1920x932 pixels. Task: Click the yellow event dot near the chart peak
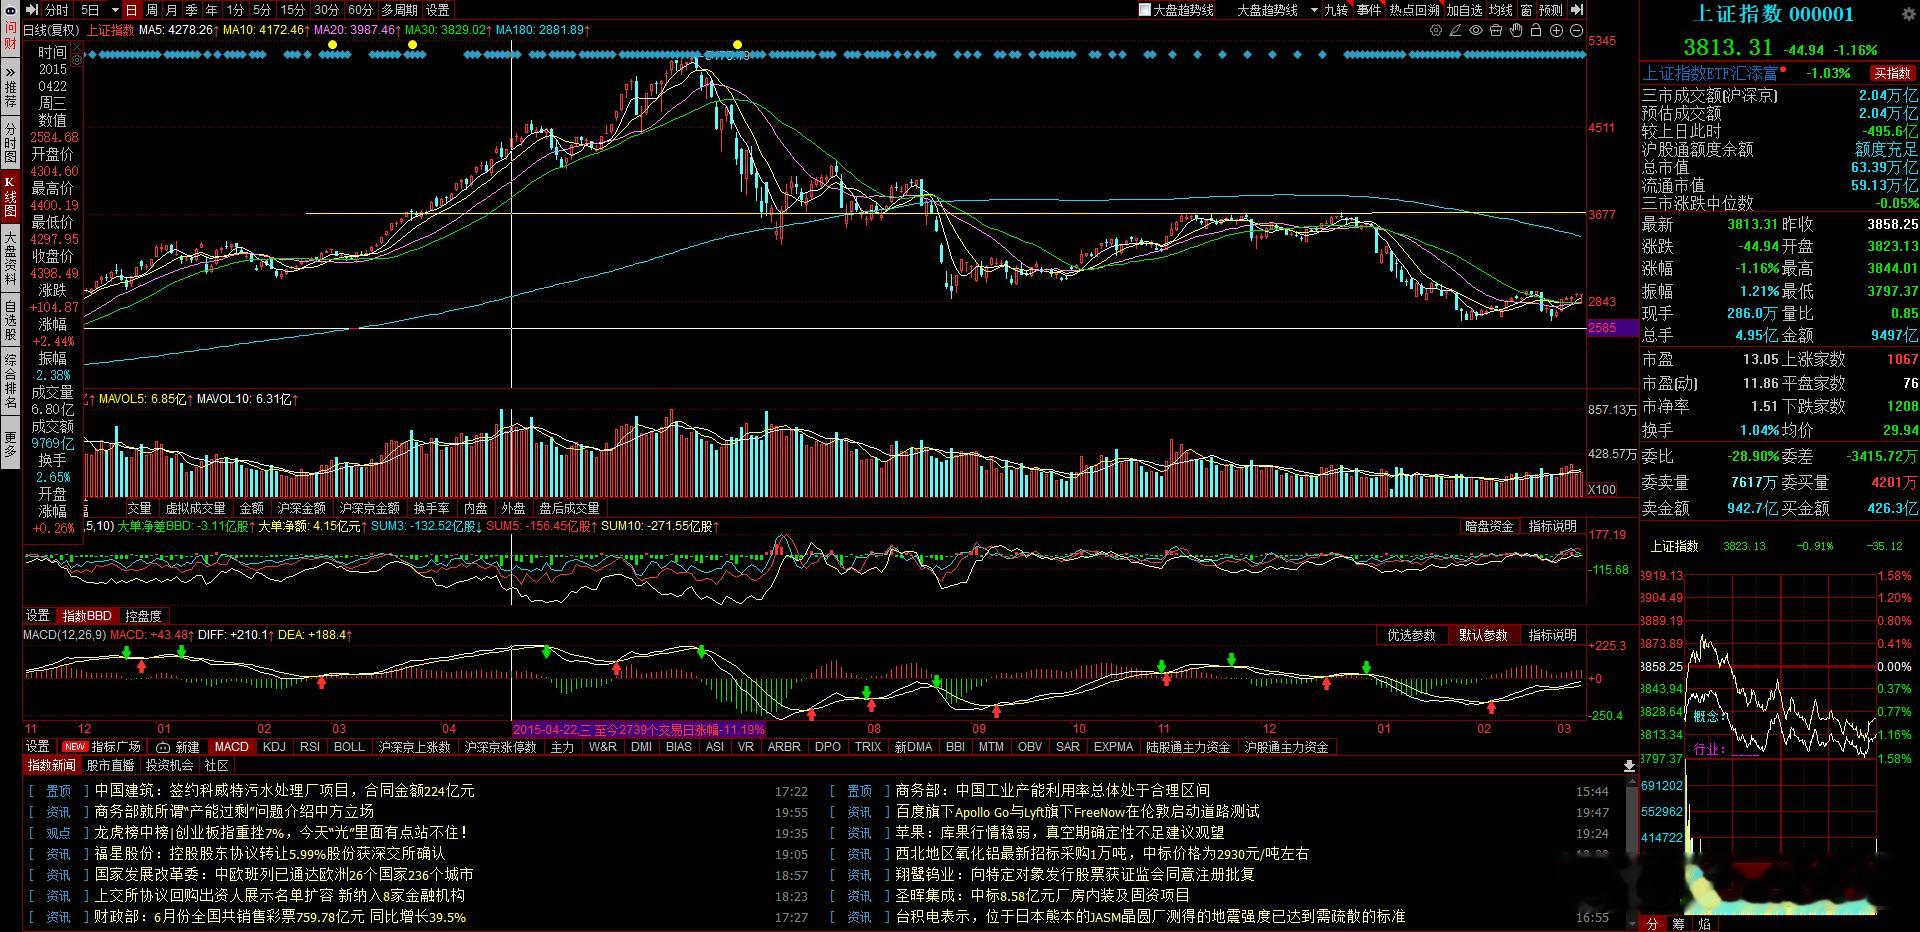(x=738, y=44)
